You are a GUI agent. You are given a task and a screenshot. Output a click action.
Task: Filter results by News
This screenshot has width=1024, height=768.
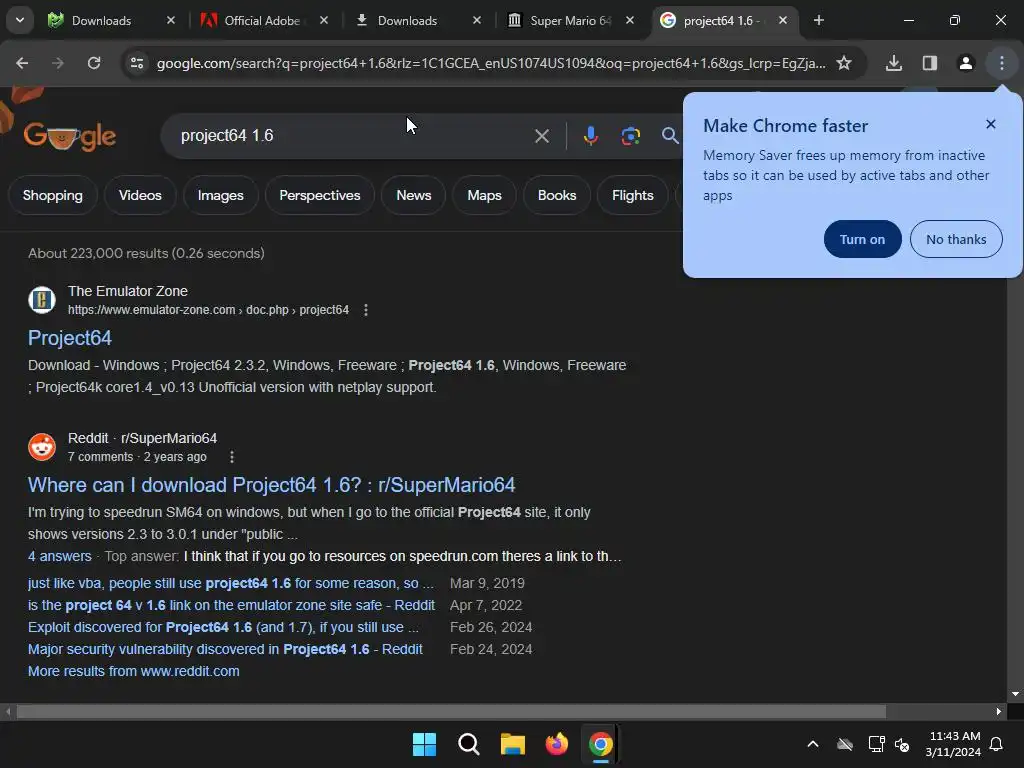(x=413, y=195)
